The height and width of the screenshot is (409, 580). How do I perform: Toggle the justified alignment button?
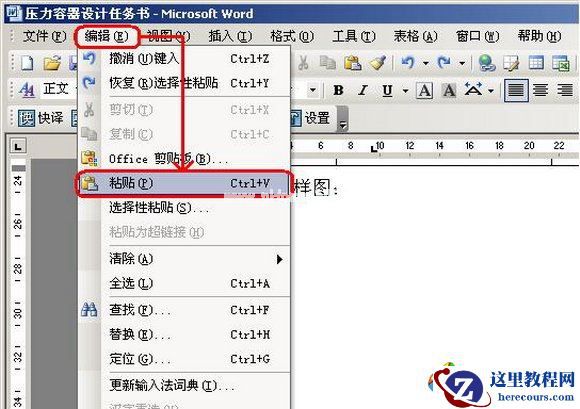tap(516, 90)
